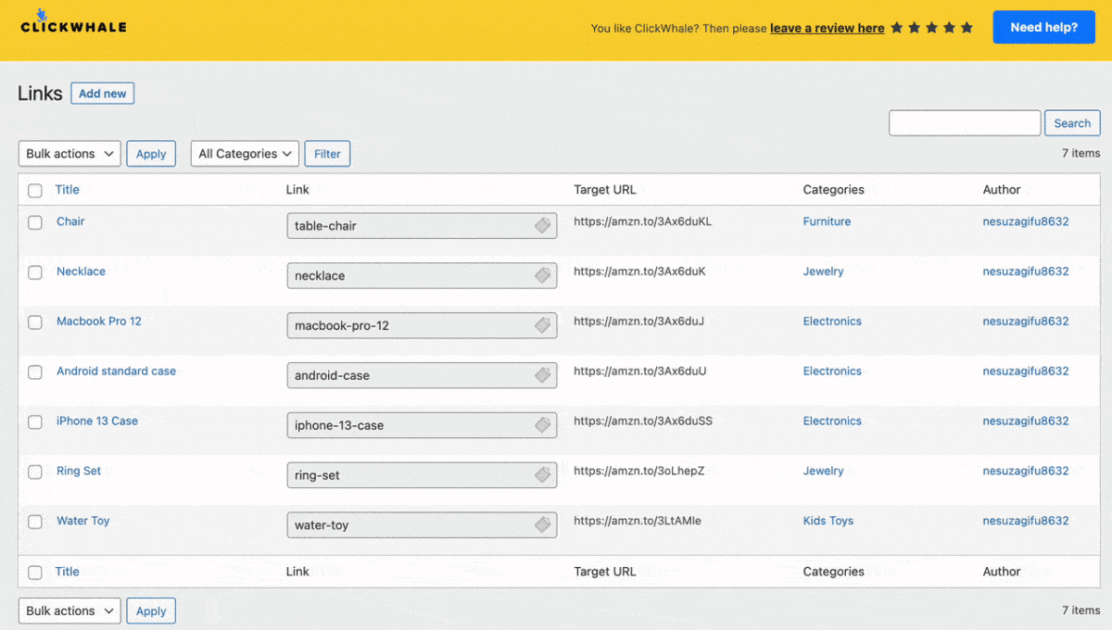Open Jewelry category in Necklace row
1112x630 pixels.
coord(823,271)
